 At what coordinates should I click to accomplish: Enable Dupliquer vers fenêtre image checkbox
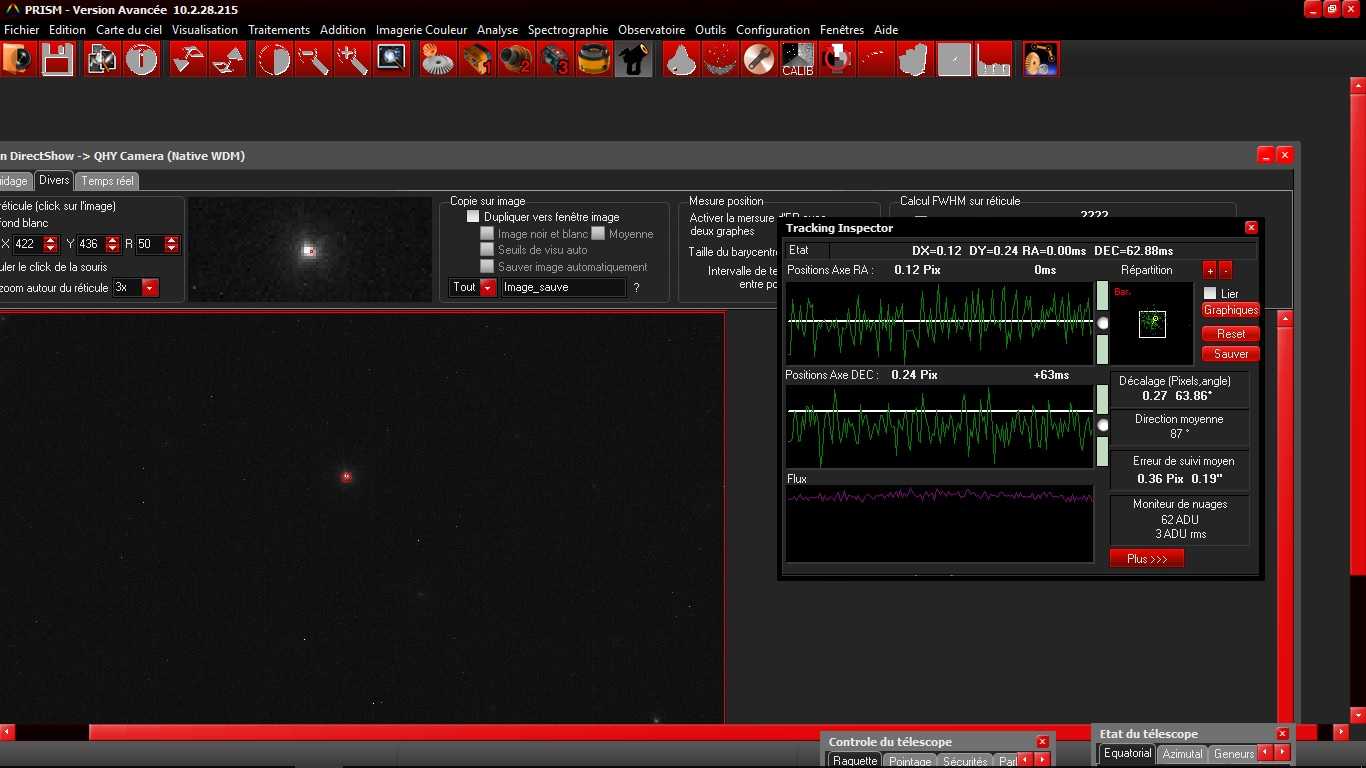click(x=473, y=217)
